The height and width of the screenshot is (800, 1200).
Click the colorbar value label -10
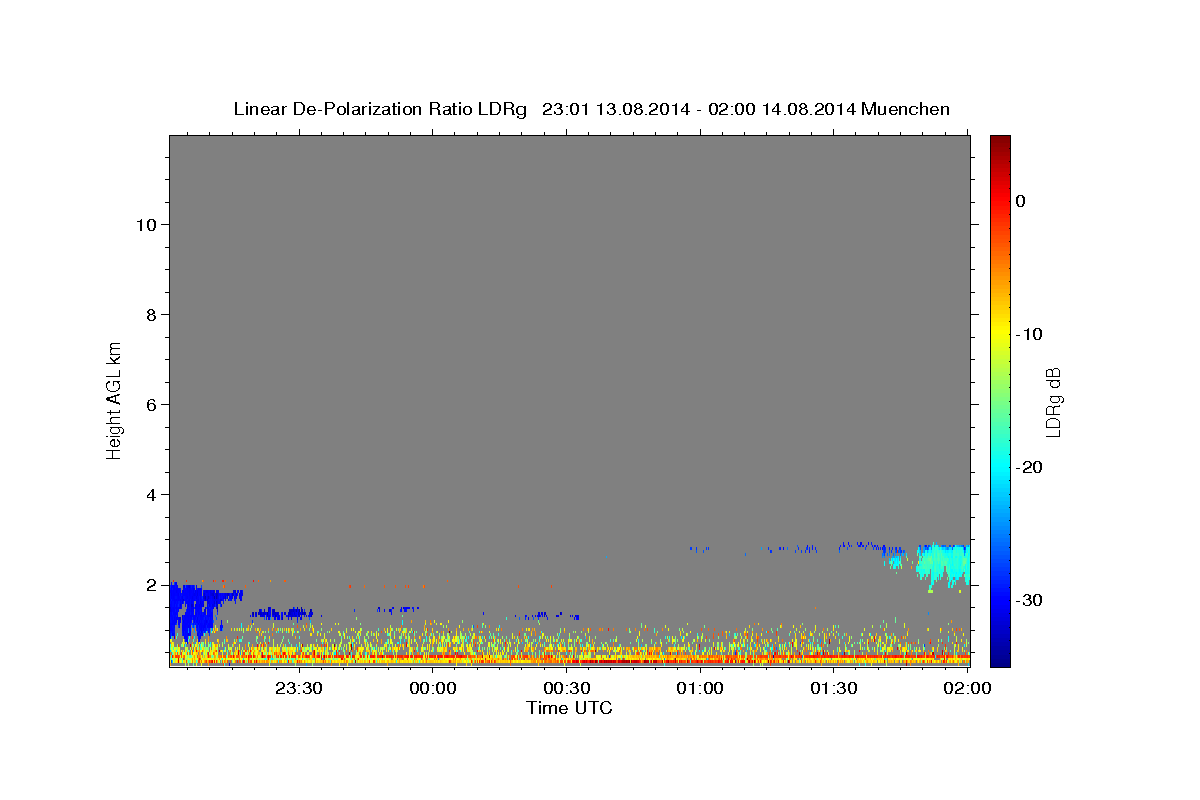1030,334
